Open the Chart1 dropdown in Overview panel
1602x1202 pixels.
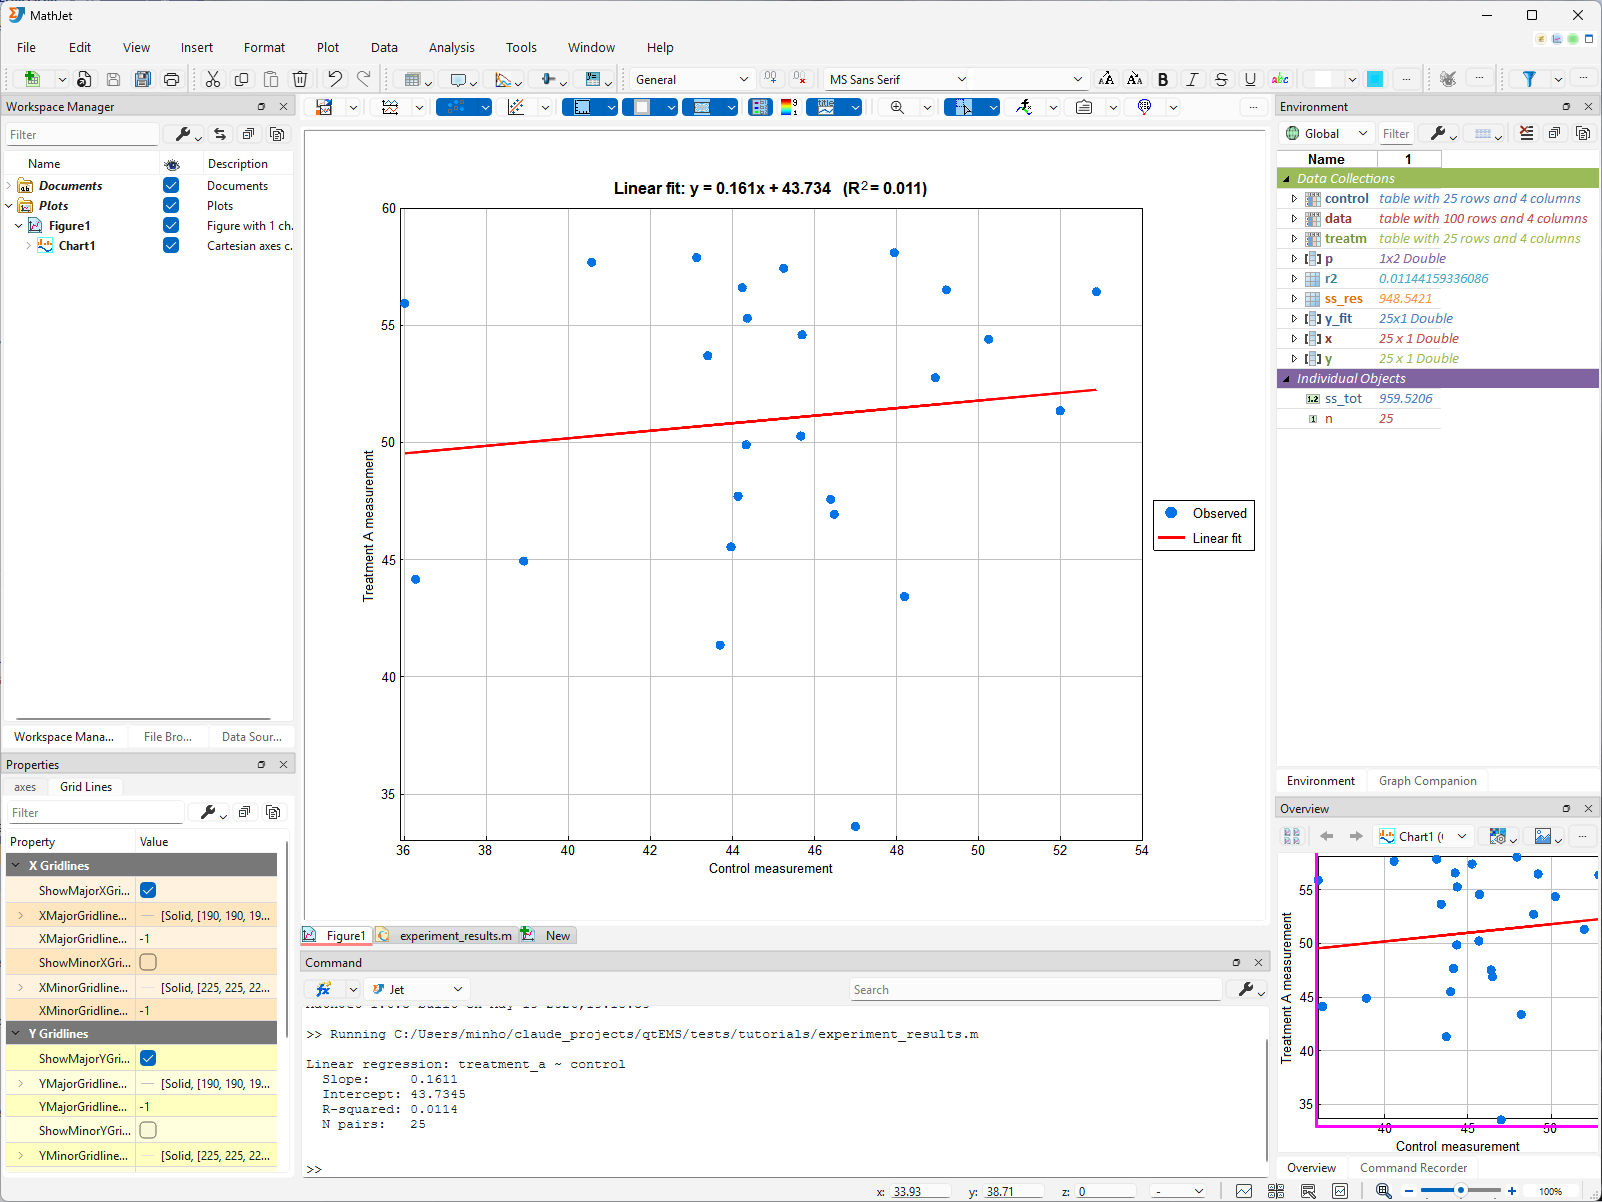coord(1423,836)
